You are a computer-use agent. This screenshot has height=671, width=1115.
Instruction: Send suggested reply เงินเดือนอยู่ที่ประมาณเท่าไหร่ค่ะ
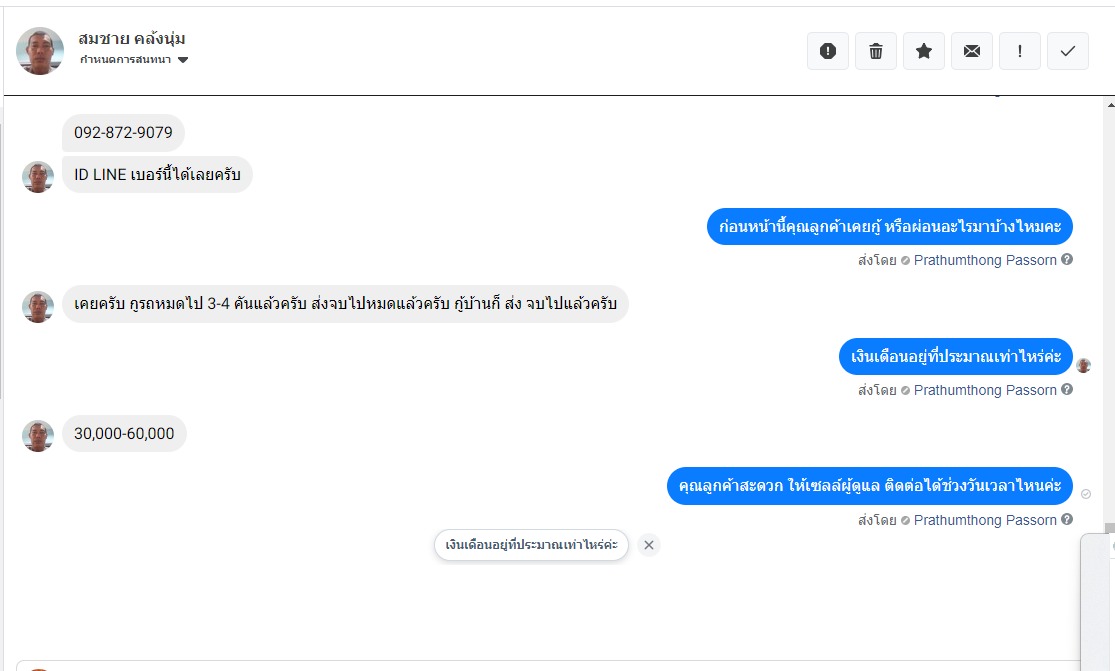[531, 545]
